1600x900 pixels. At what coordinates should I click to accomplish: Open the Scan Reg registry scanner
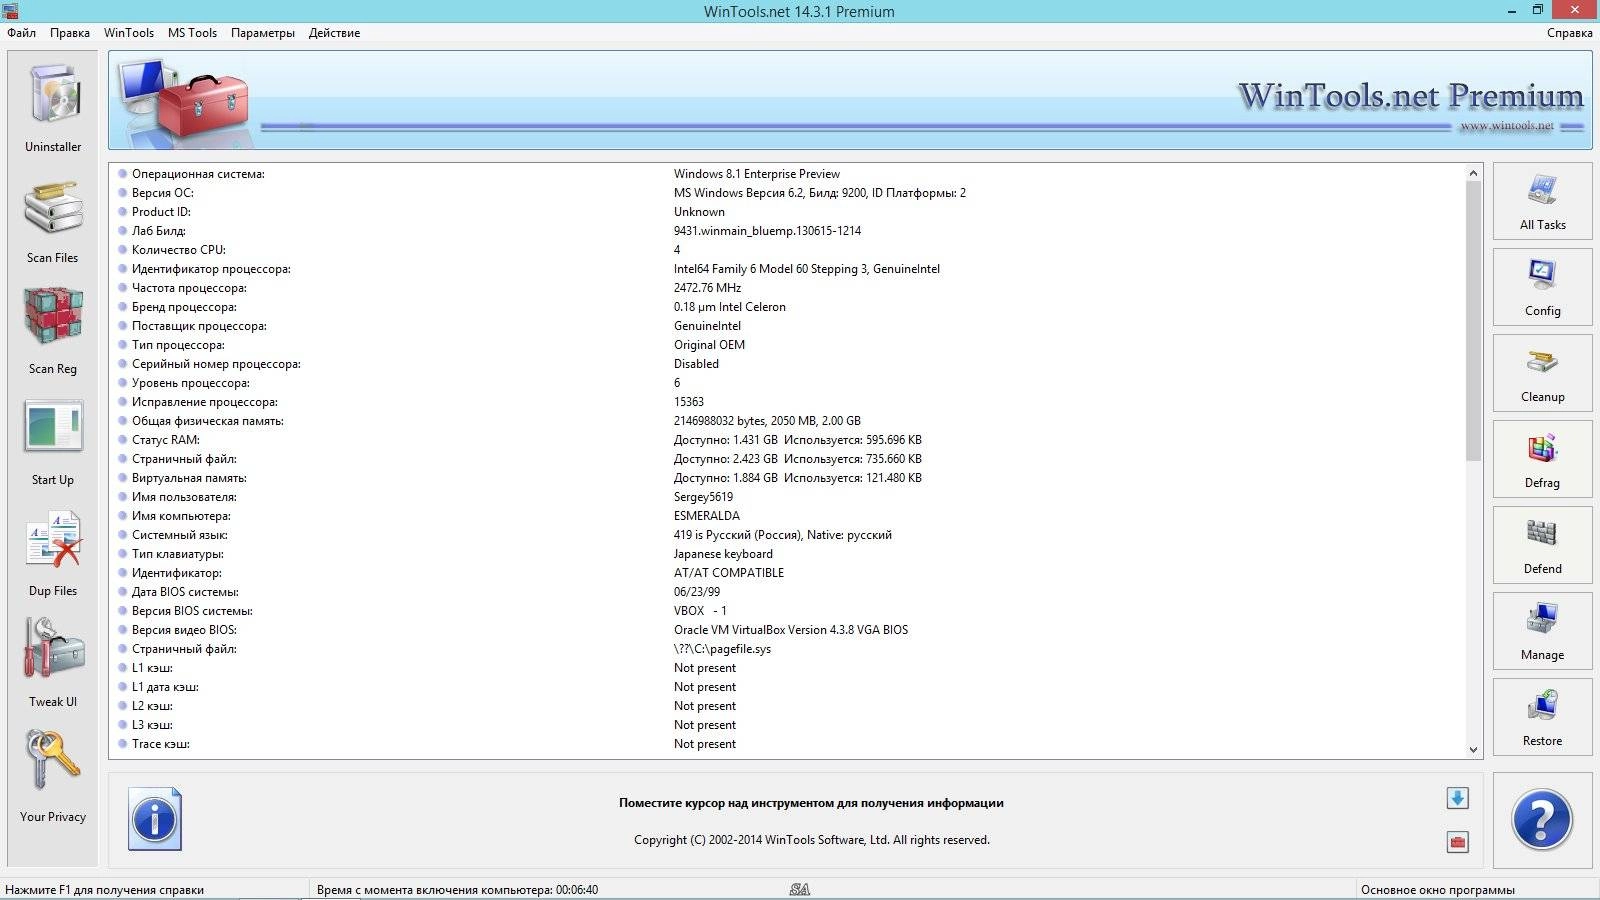[x=53, y=331]
